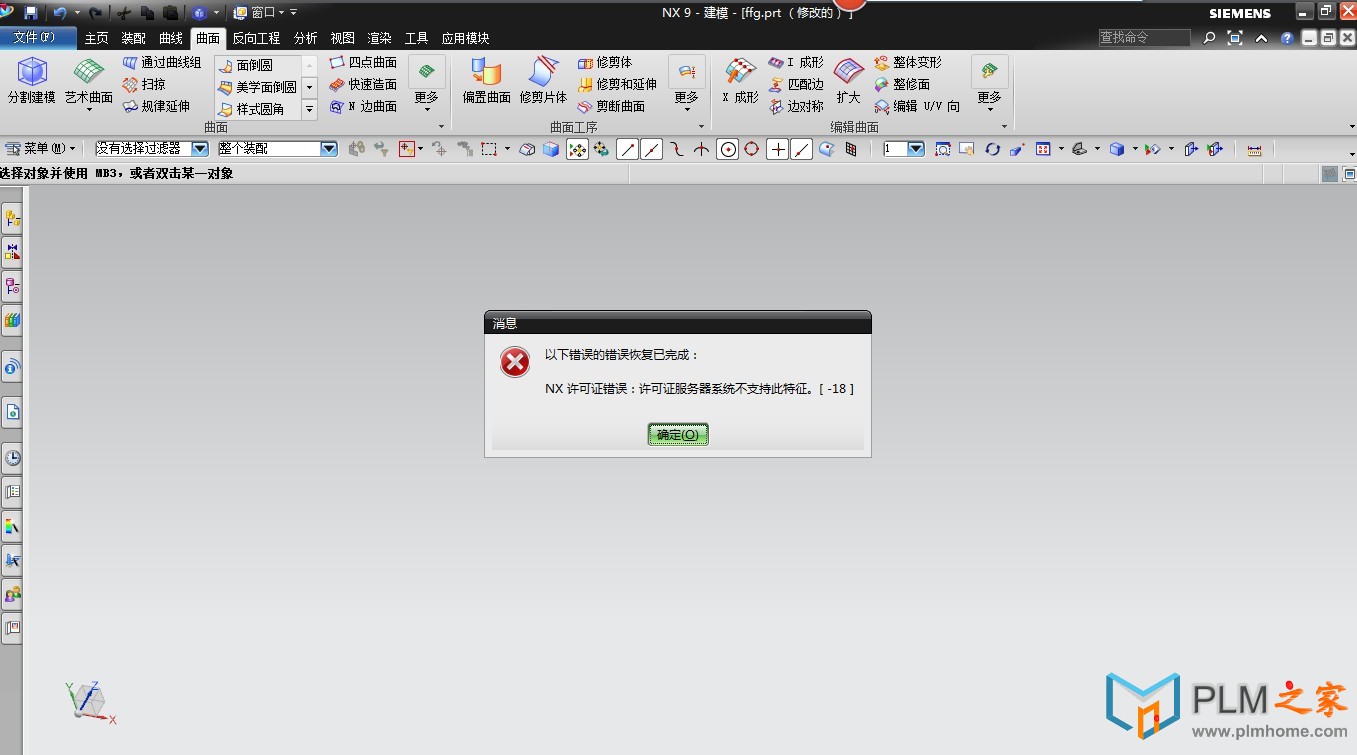This screenshot has height=755, width=1357.
Task: Confirm the error dialog with 确定(O)
Action: point(678,434)
